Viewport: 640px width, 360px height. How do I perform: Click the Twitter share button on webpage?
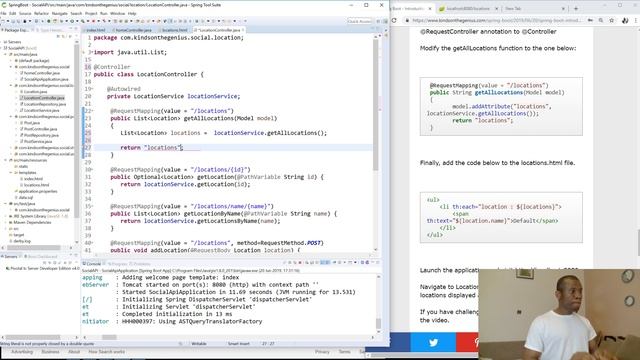[433, 342]
